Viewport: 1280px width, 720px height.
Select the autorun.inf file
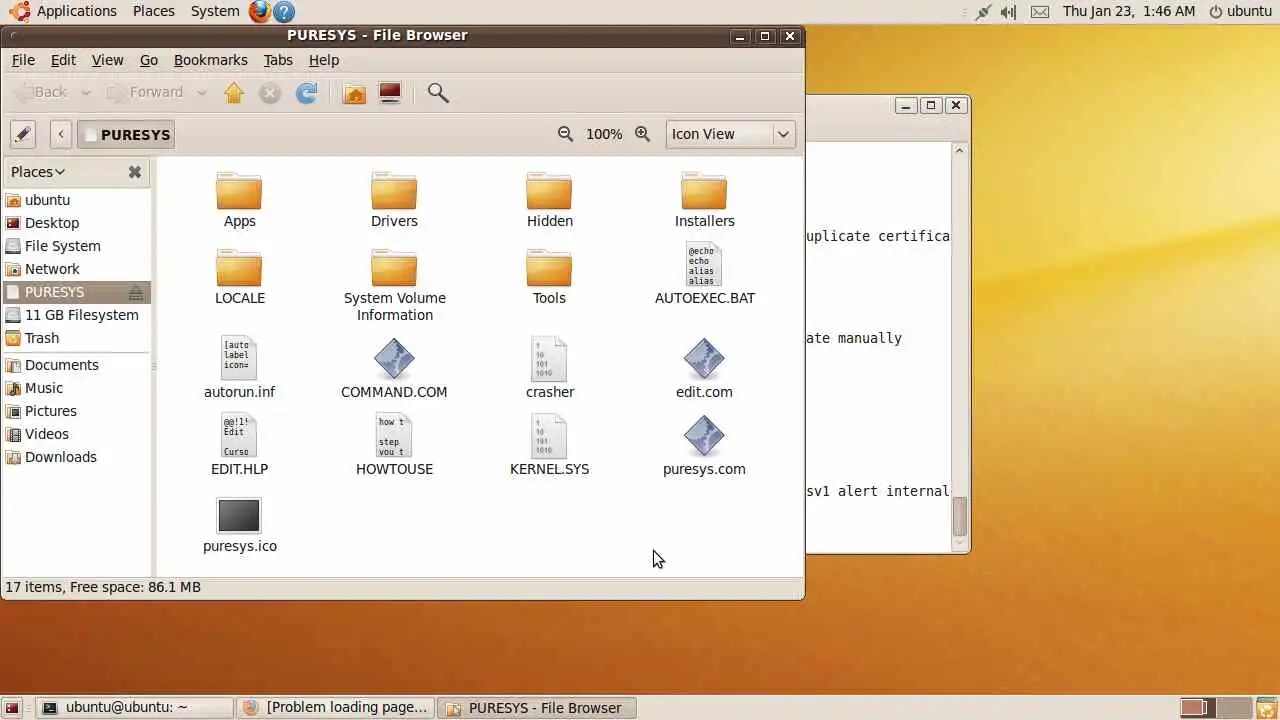(240, 368)
